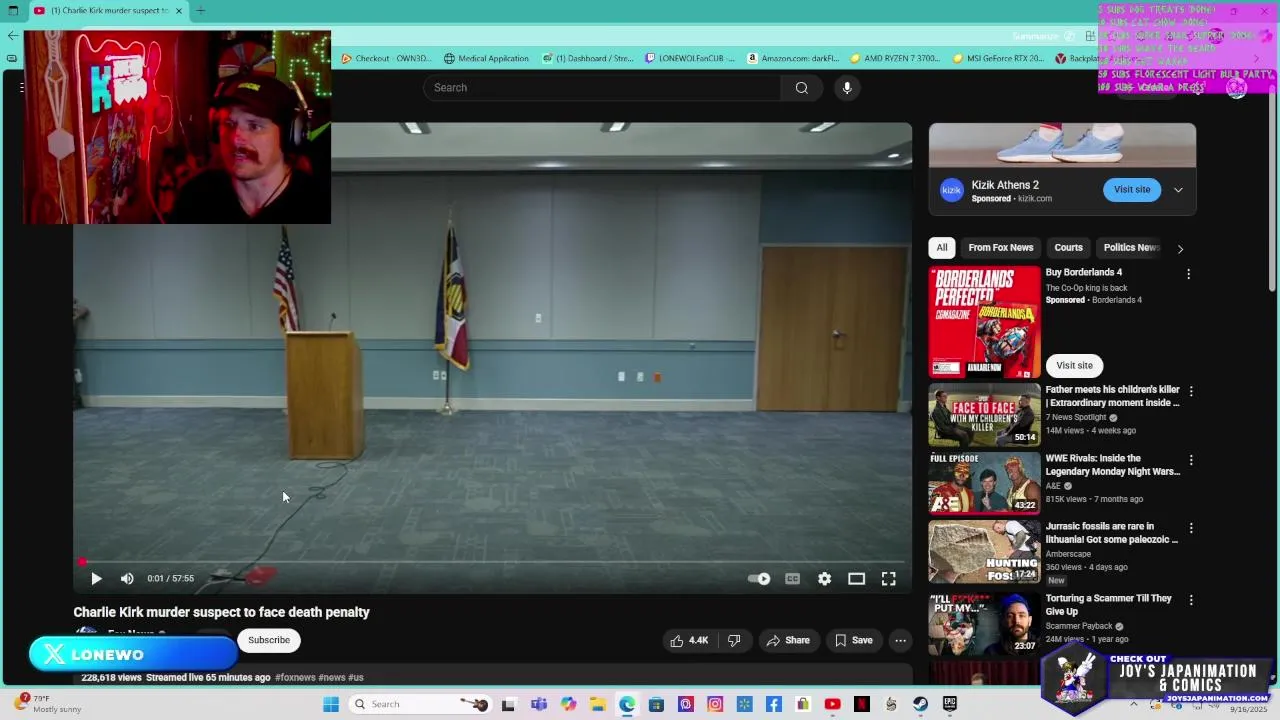Open options for Buy Borderlands 4 ad

tap(1188, 274)
